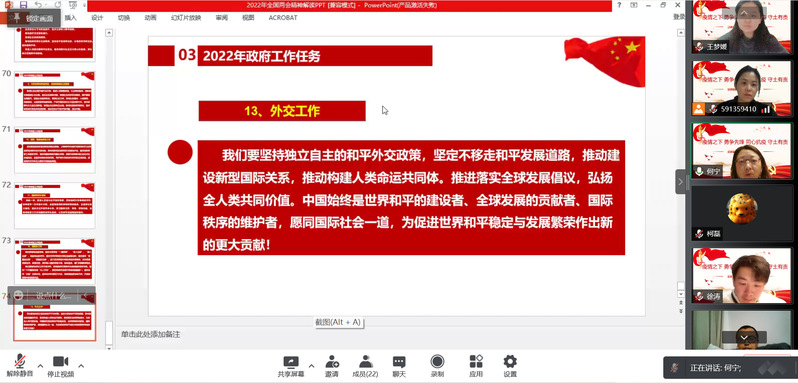Click the slide panel vertical scrollbar
798x383 pixels.
[109, 188]
